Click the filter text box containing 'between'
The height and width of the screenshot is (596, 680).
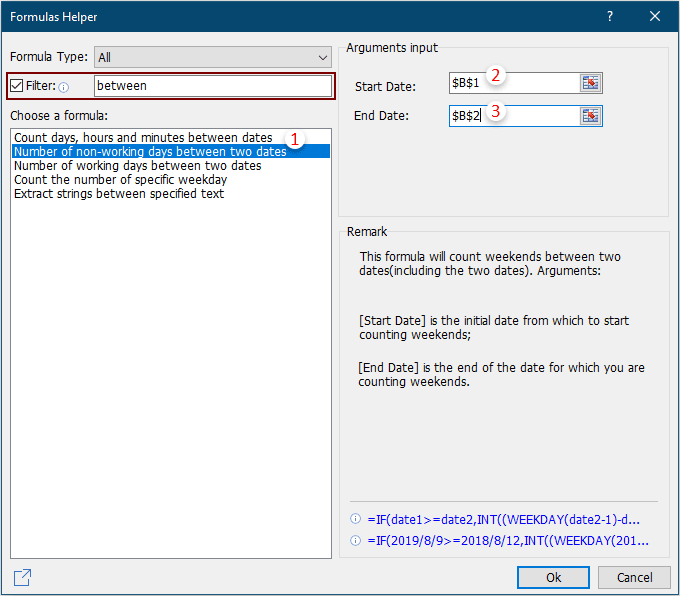(212, 86)
